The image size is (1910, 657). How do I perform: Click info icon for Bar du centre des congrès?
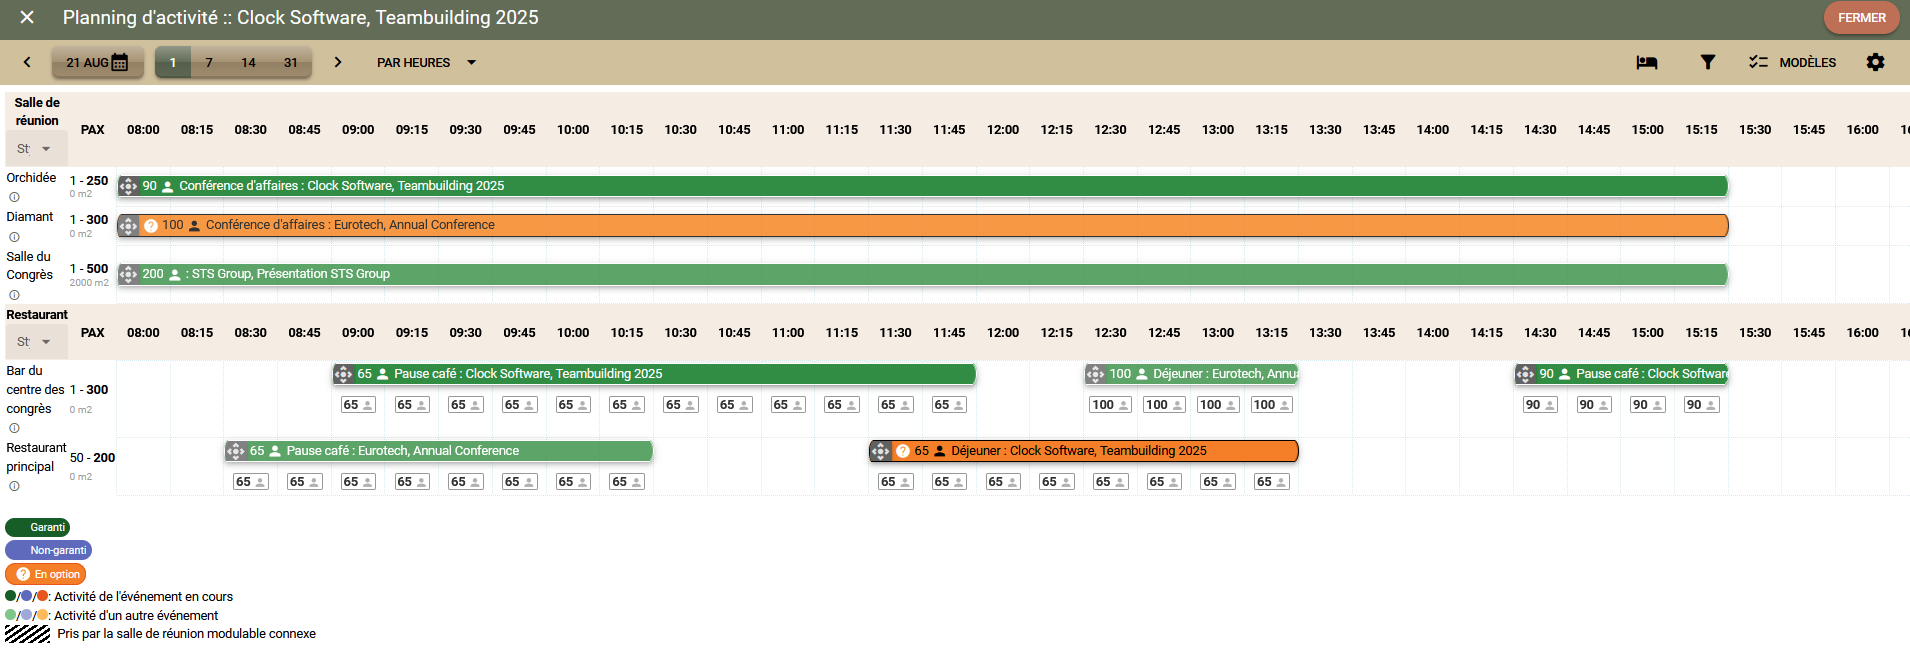(14, 428)
